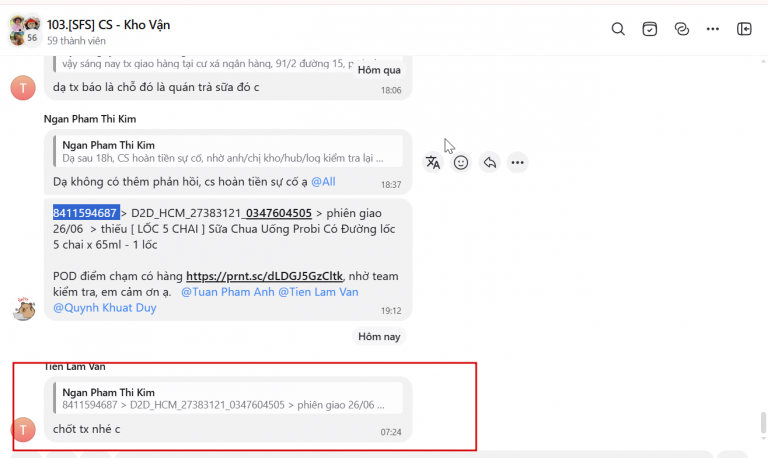The height and width of the screenshot is (458, 768).
Task: Click the 18:37 message timestamp
Action: (x=391, y=185)
